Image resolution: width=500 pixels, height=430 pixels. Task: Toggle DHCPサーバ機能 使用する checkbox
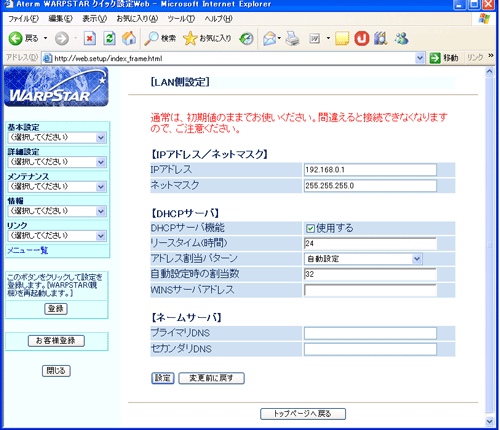310,228
